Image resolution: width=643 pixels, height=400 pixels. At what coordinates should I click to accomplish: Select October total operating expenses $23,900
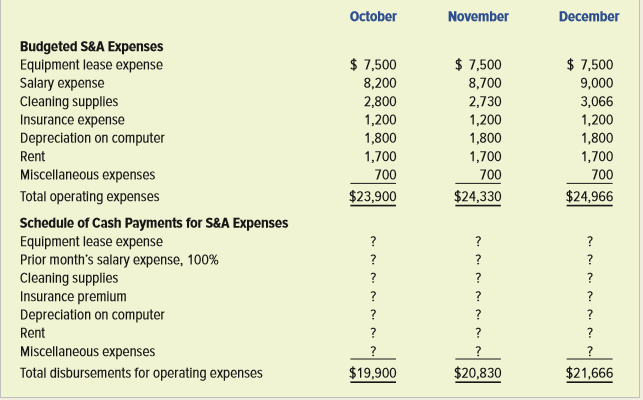click(373, 197)
